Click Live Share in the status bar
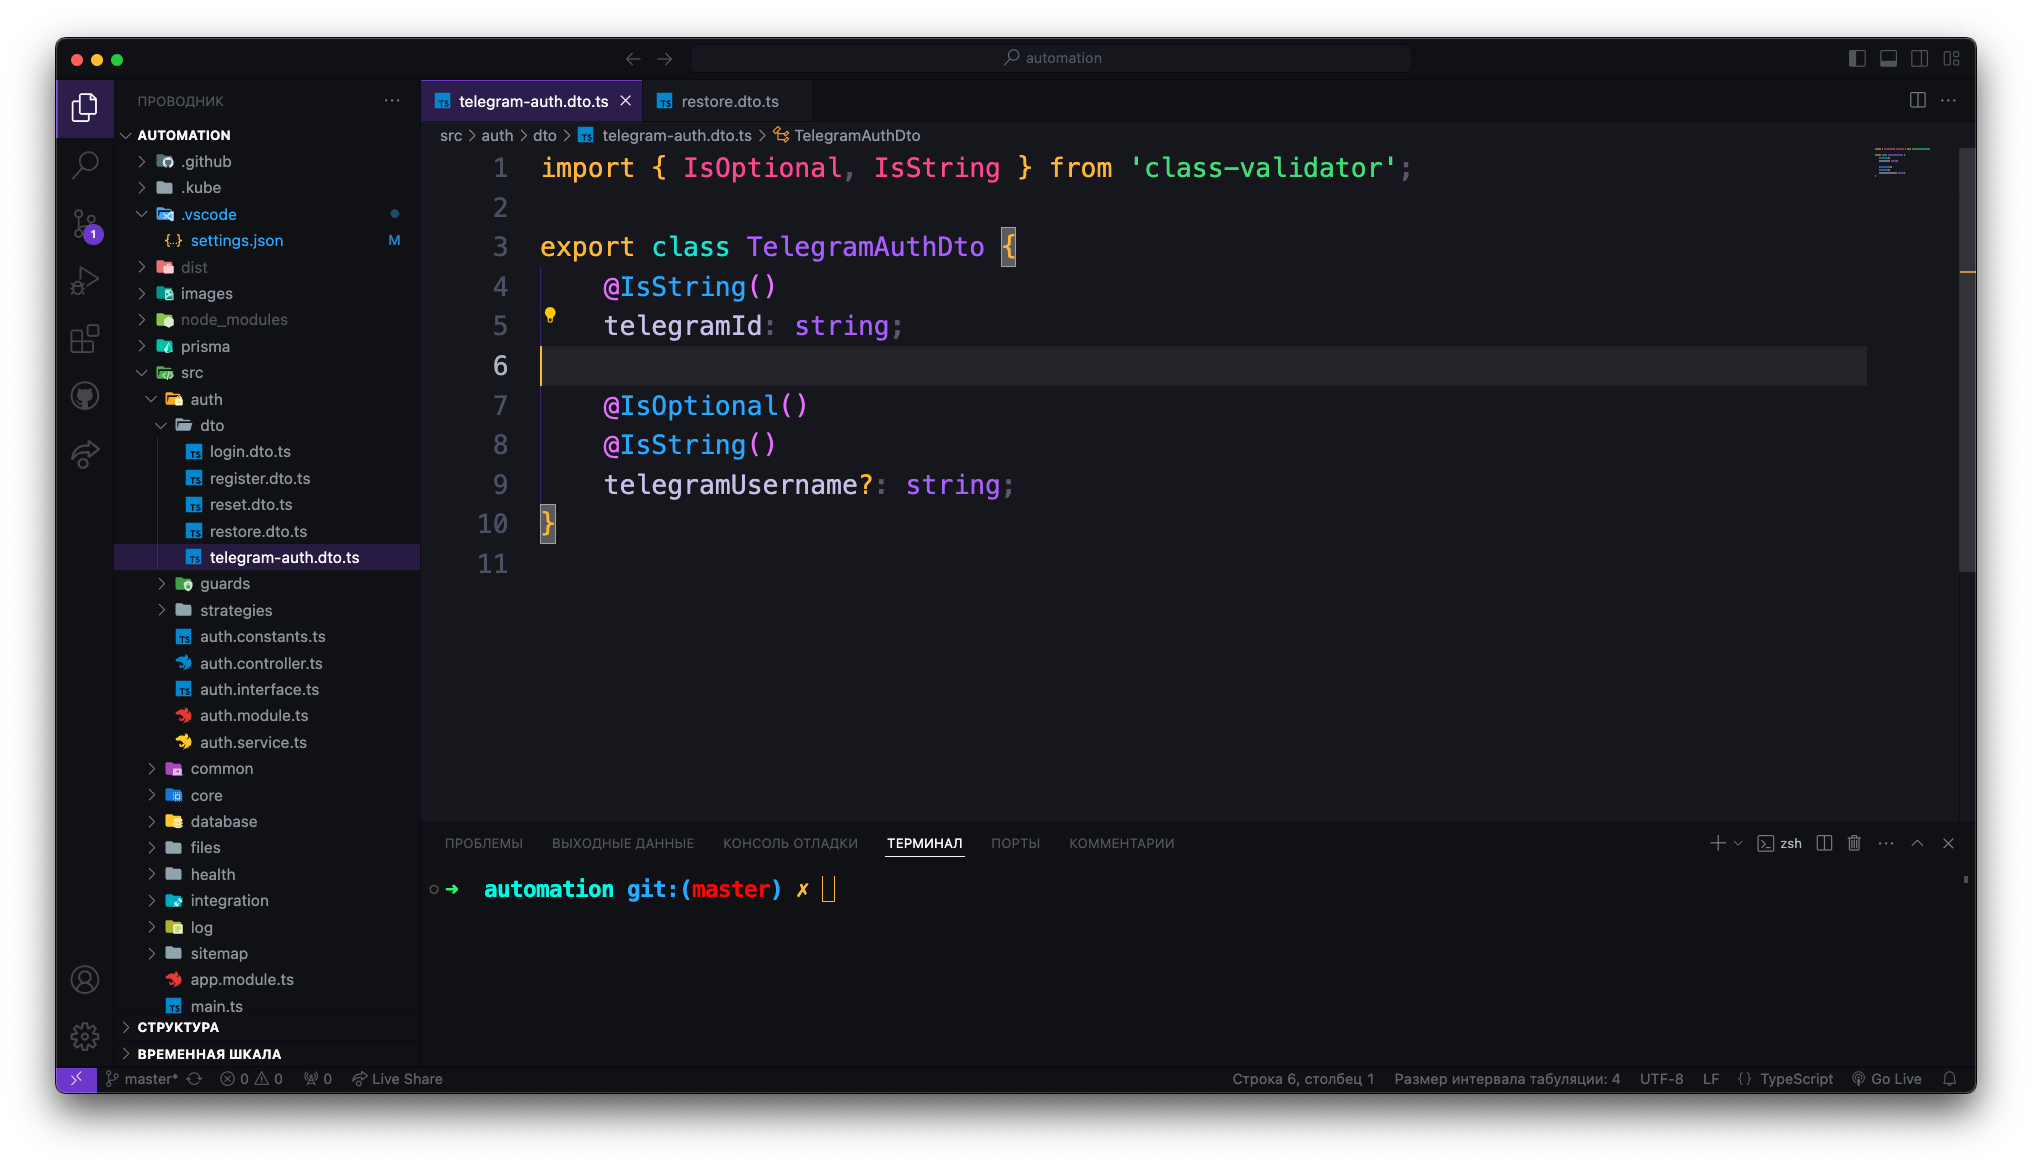The width and height of the screenshot is (2032, 1167). 398,1079
